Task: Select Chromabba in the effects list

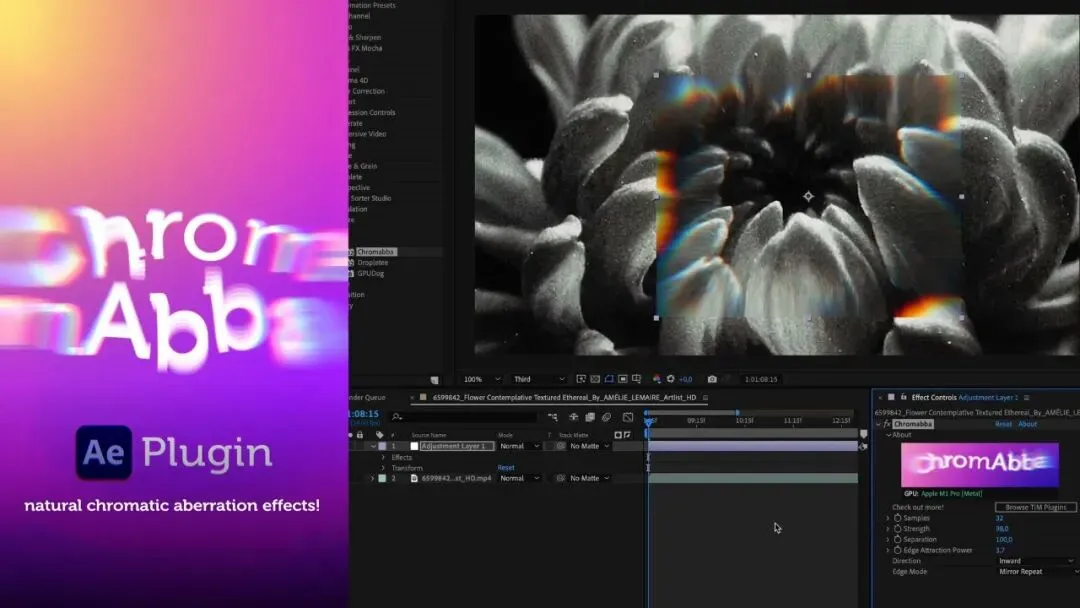Action: (375, 252)
